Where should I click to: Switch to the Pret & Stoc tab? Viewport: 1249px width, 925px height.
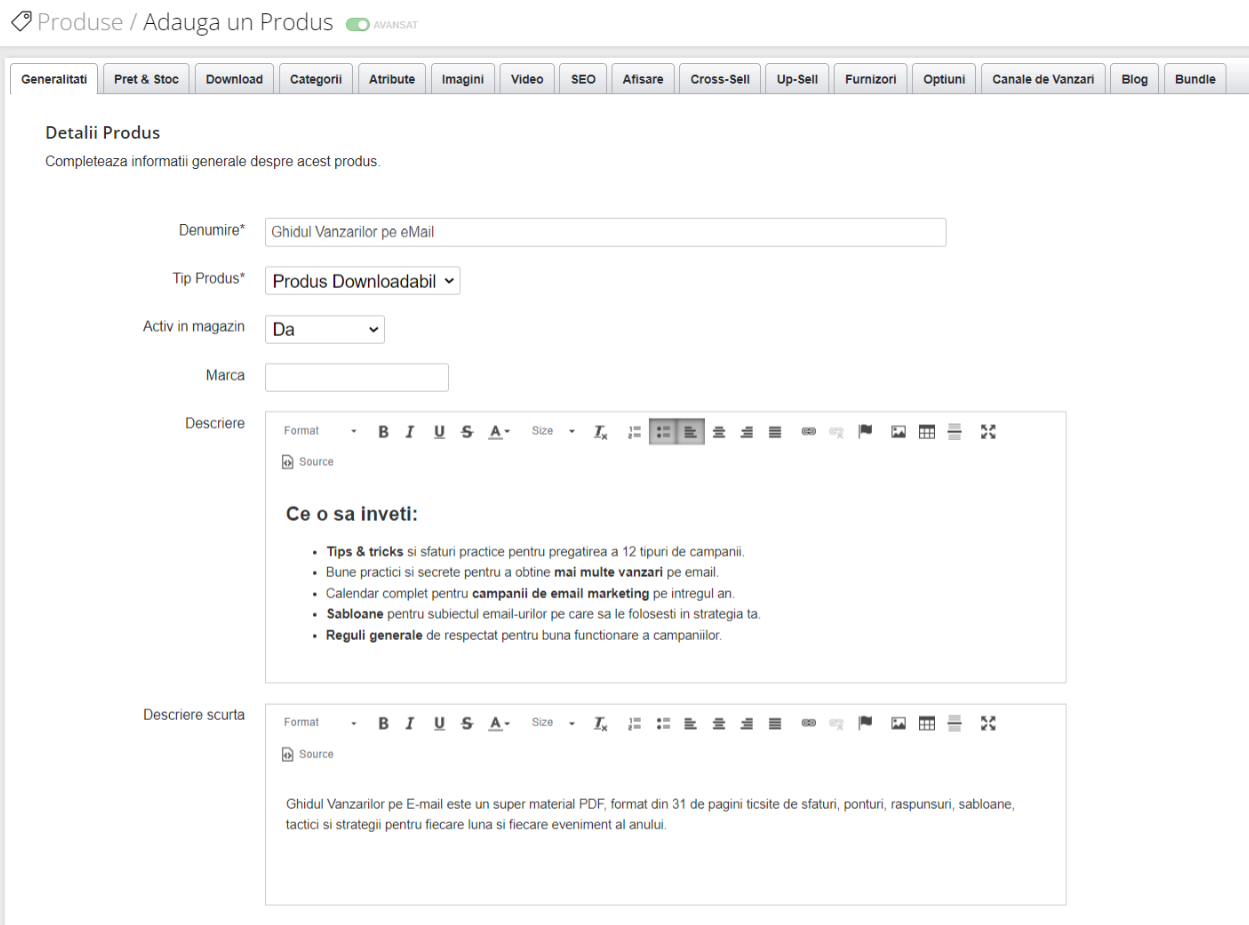(146, 78)
